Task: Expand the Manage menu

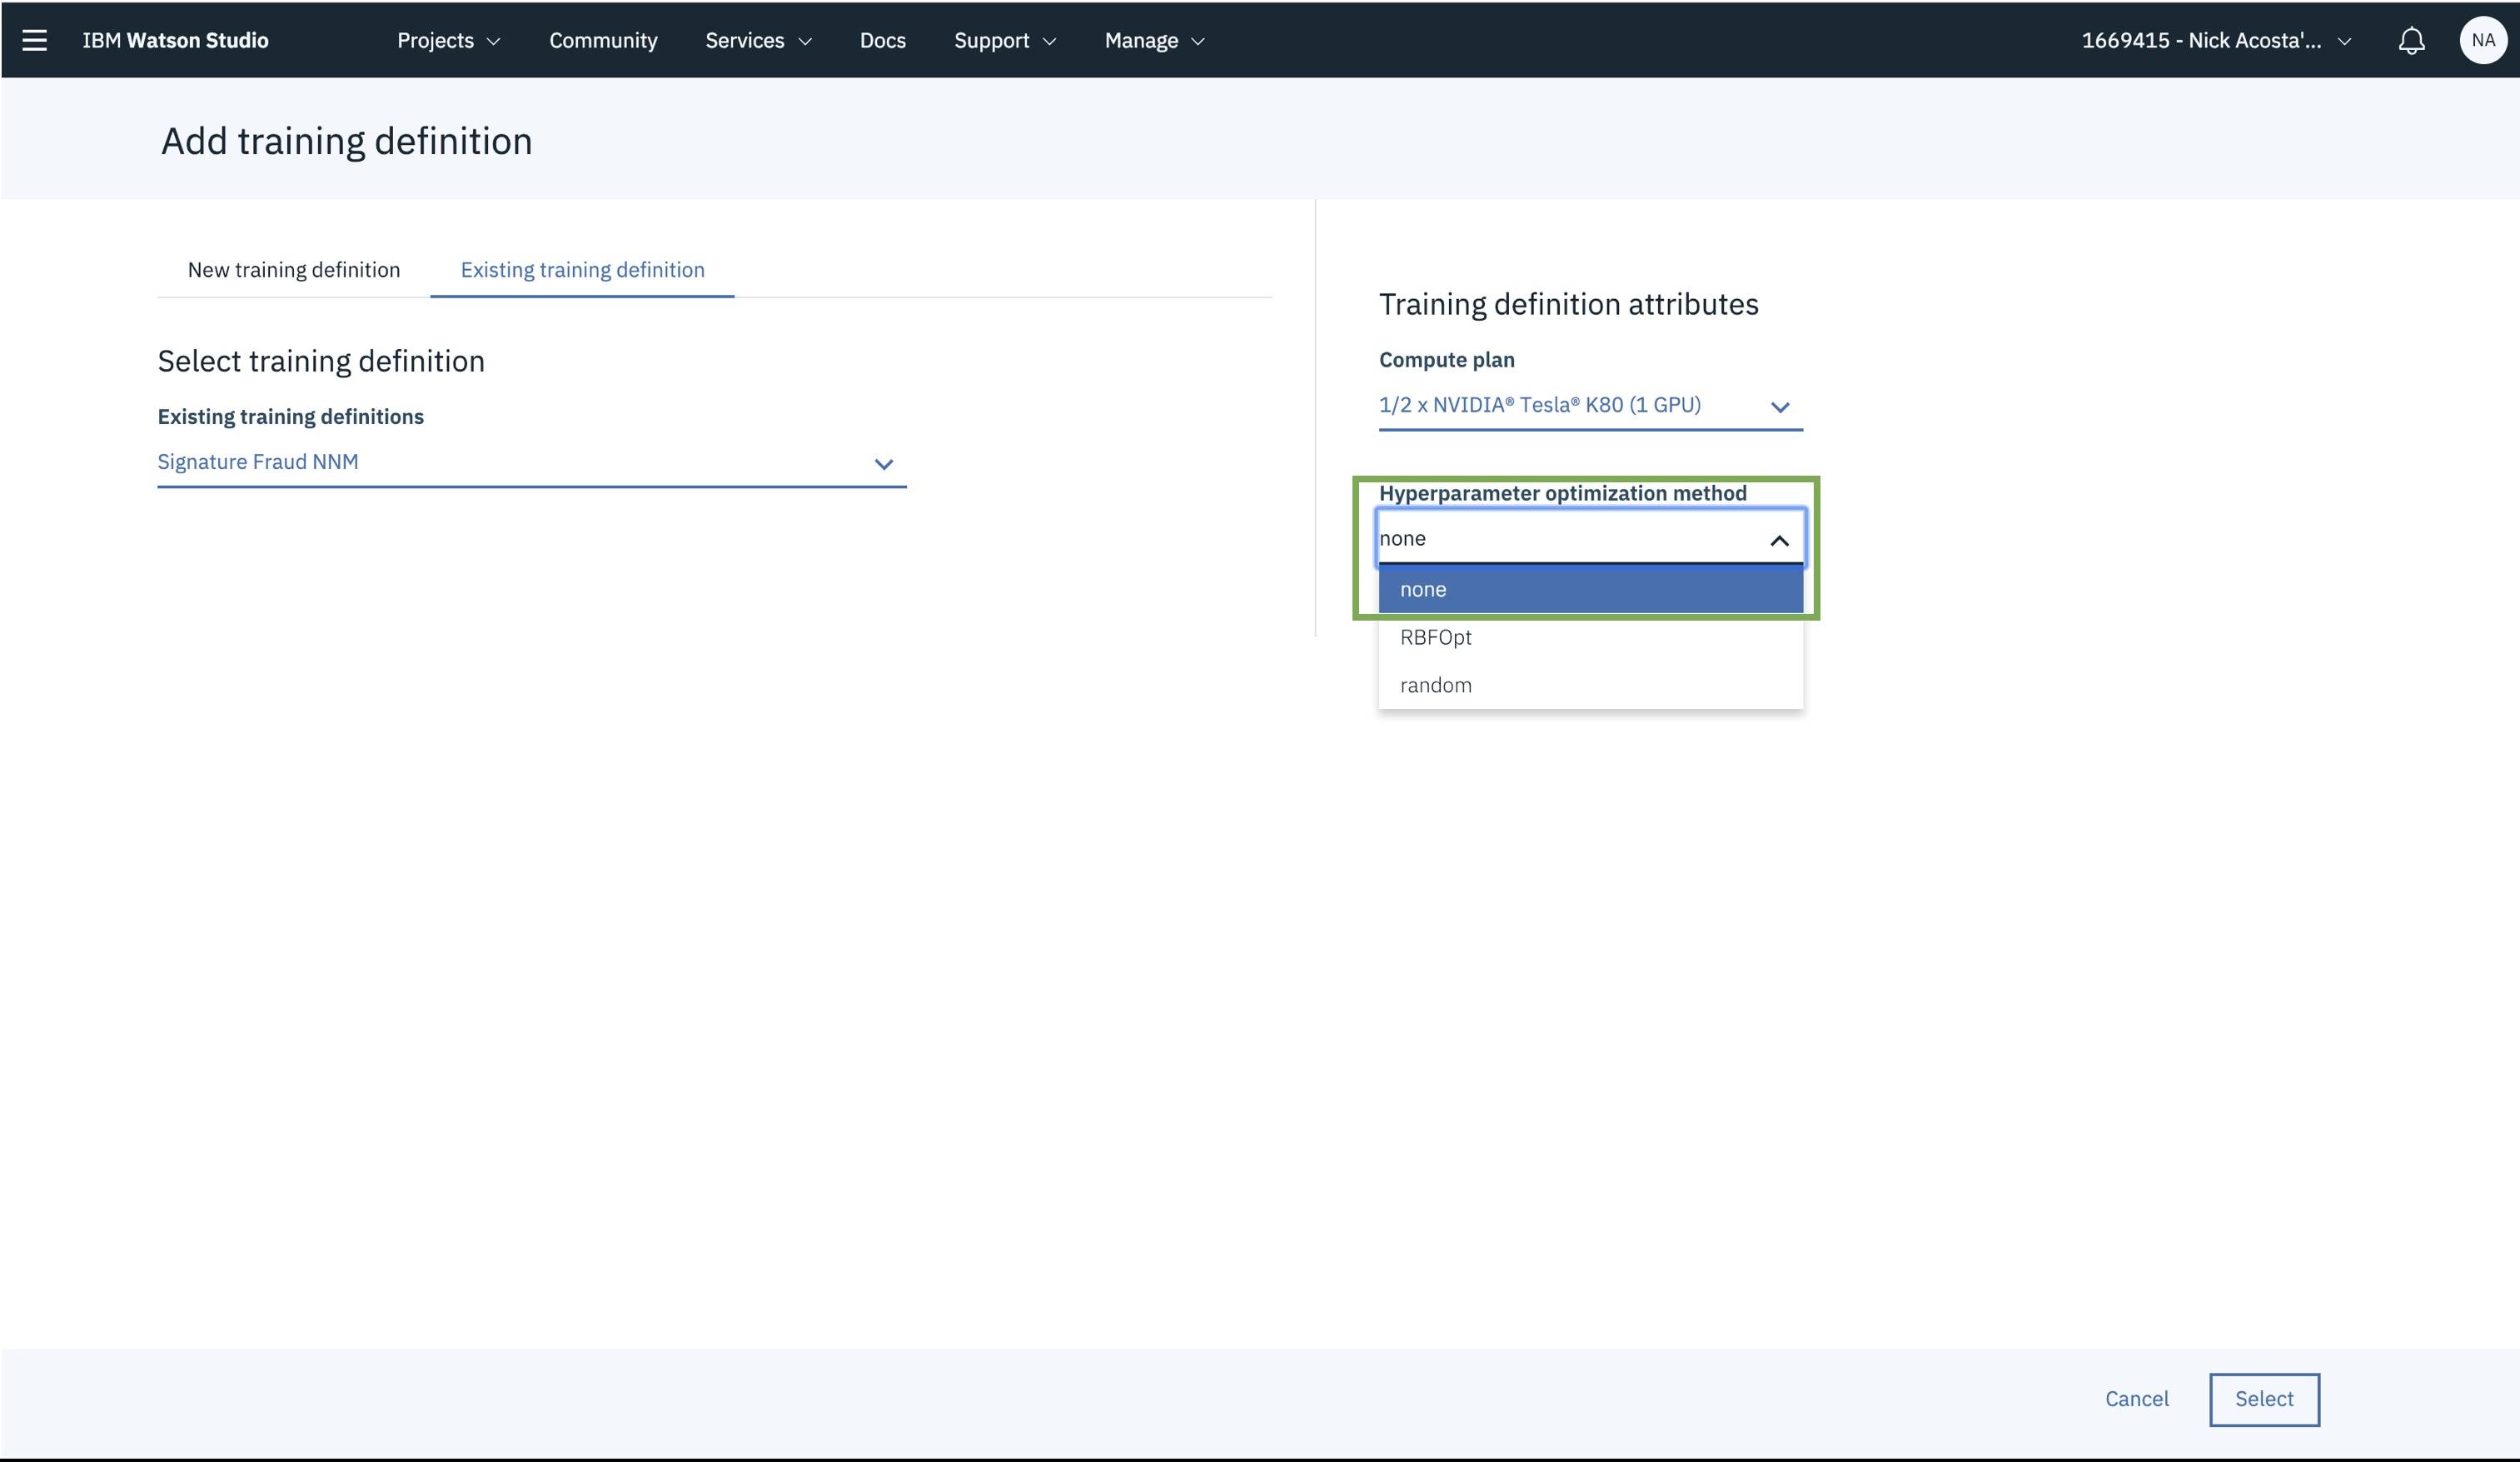Action: click(x=1154, y=40)
